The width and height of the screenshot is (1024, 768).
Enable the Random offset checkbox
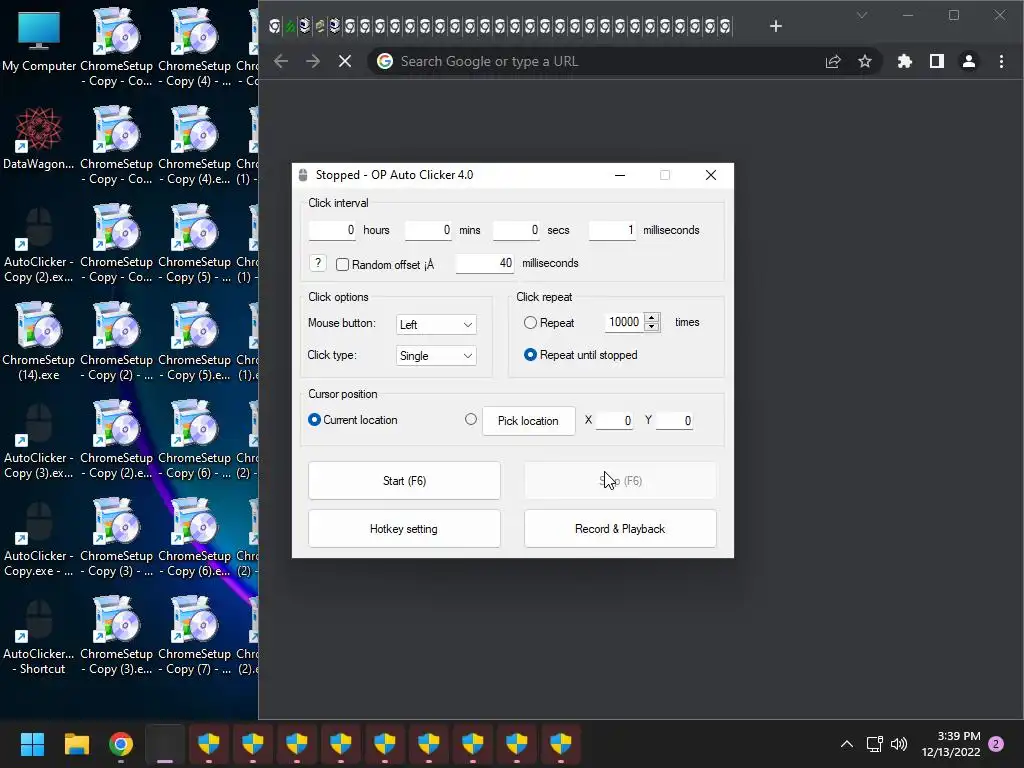point(342,264)
